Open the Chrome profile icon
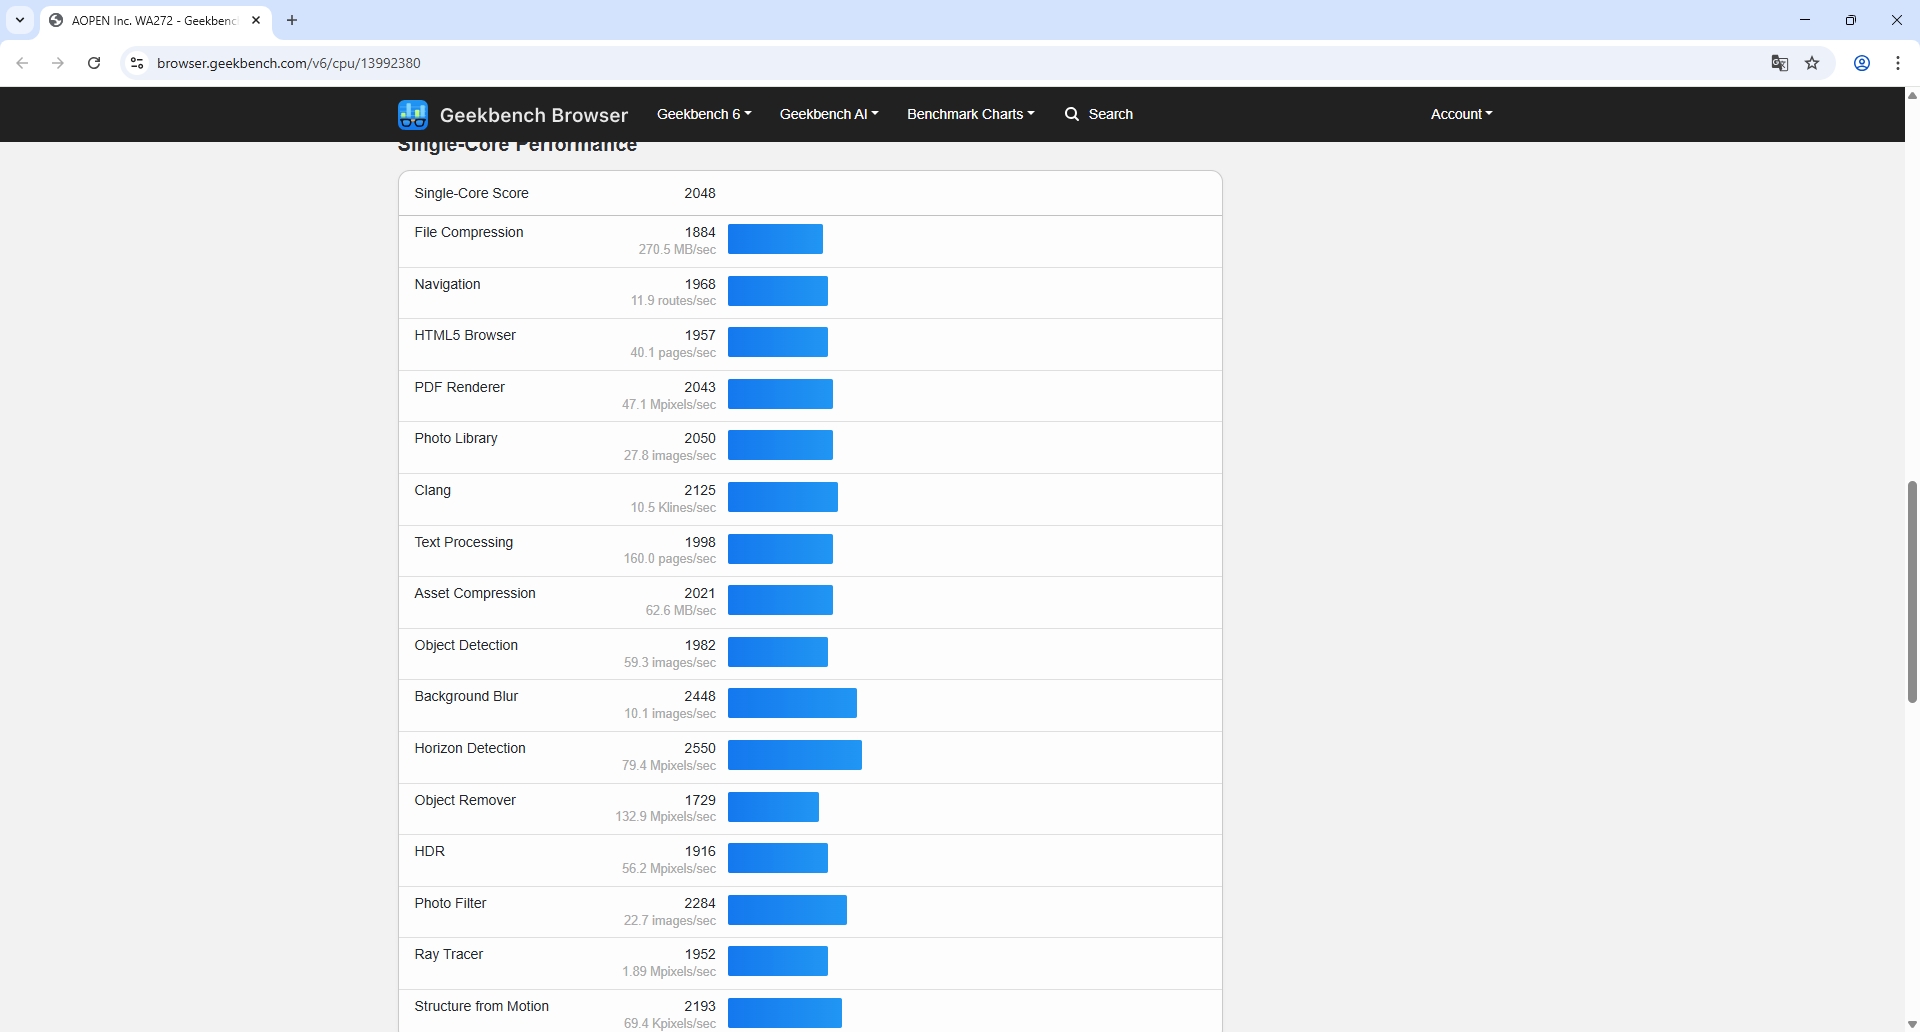 pyautogui.click(x=1862, y=63)
